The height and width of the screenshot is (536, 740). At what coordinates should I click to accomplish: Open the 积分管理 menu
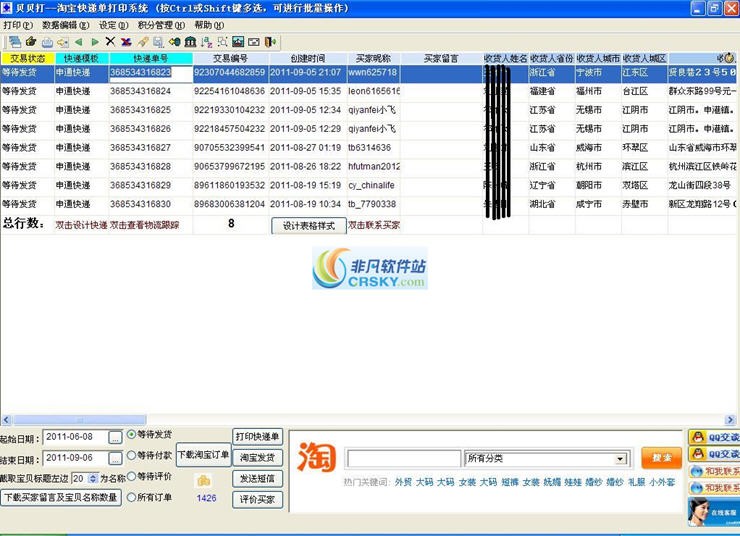click(x=161, y=25)
